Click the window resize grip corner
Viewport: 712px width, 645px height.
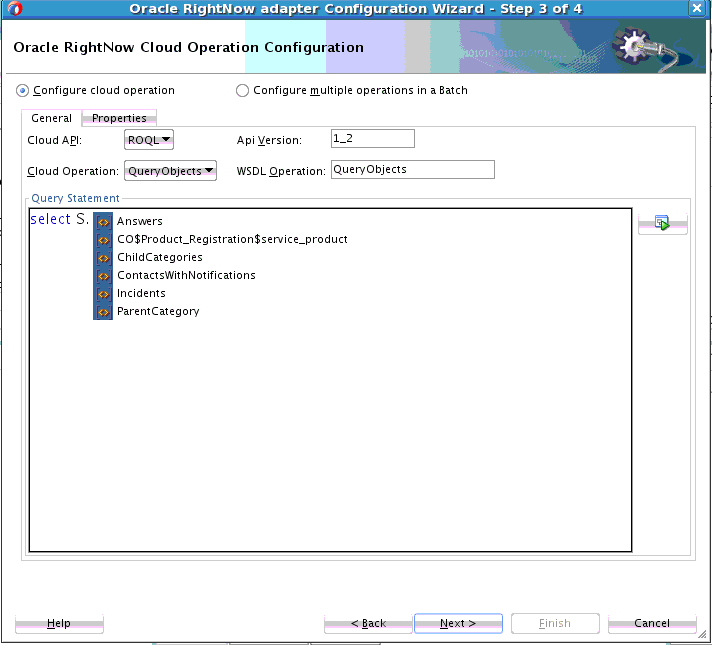point(702,634)
